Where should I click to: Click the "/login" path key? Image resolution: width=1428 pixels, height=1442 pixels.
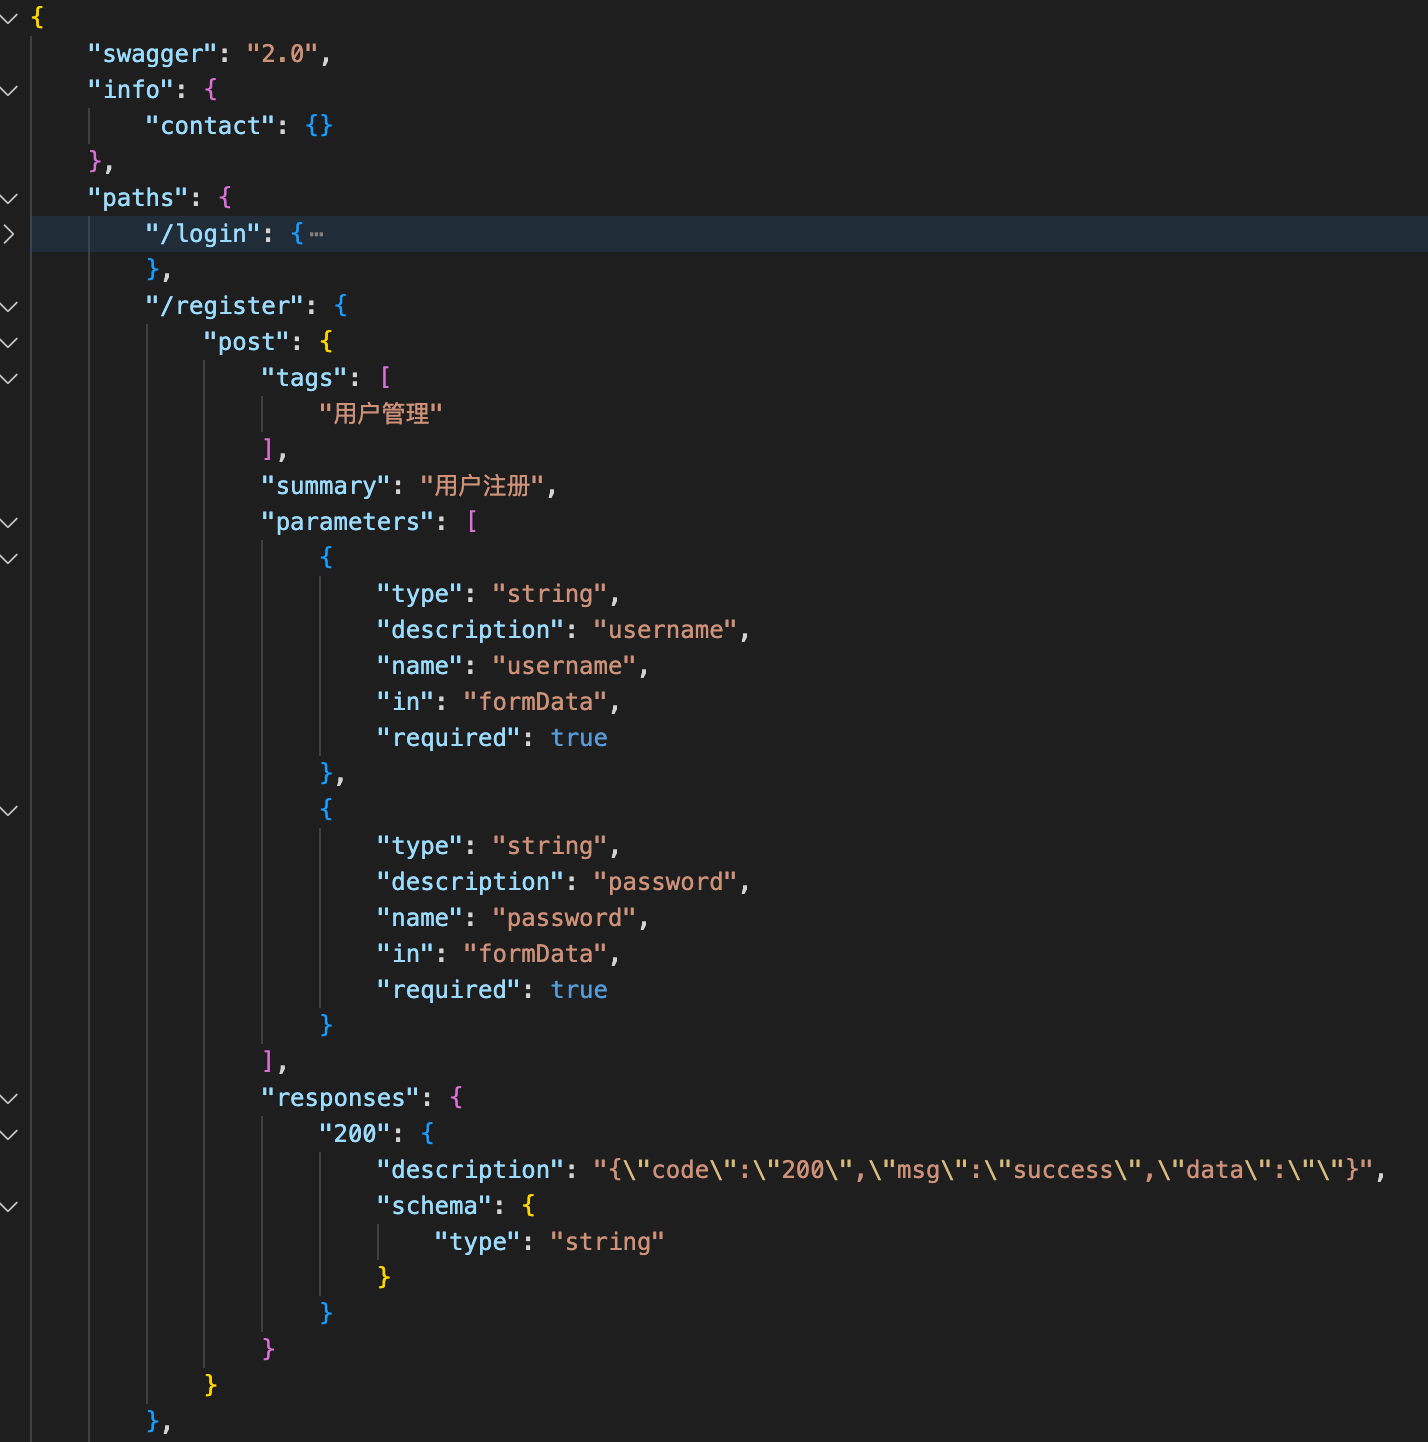click(x=203, y=234)
